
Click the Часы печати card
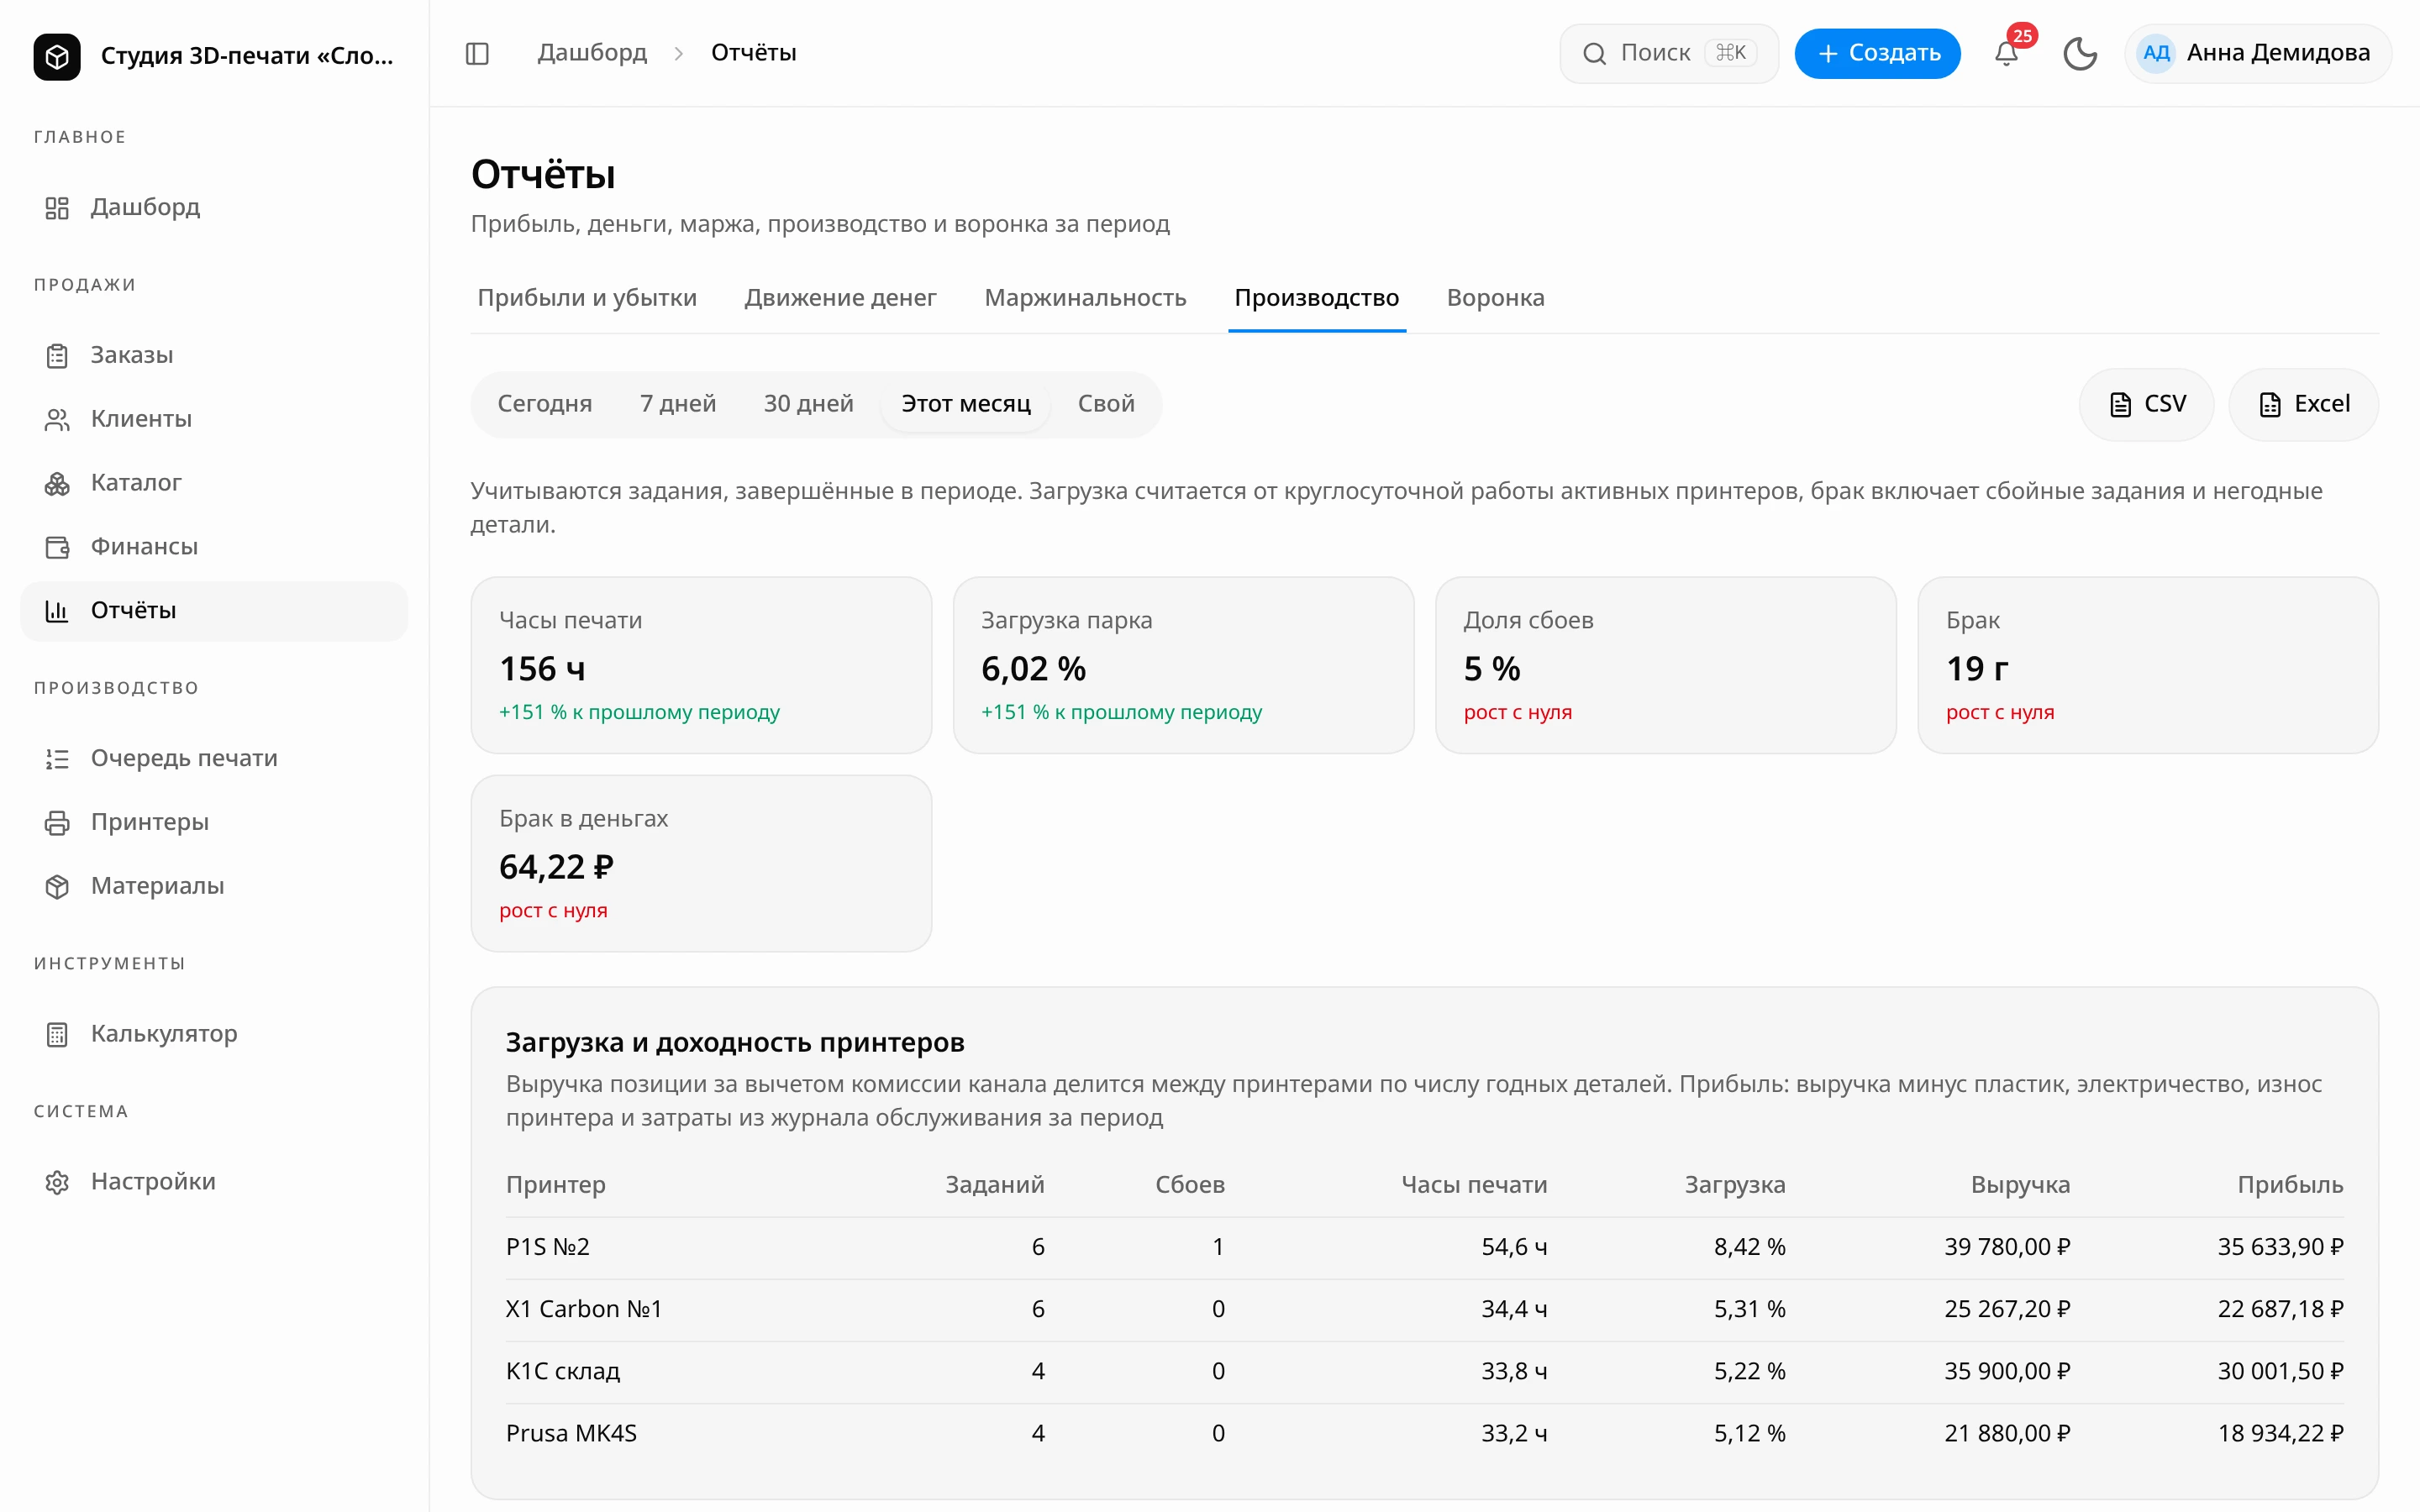pyautogui.click(x=701, y=665)
